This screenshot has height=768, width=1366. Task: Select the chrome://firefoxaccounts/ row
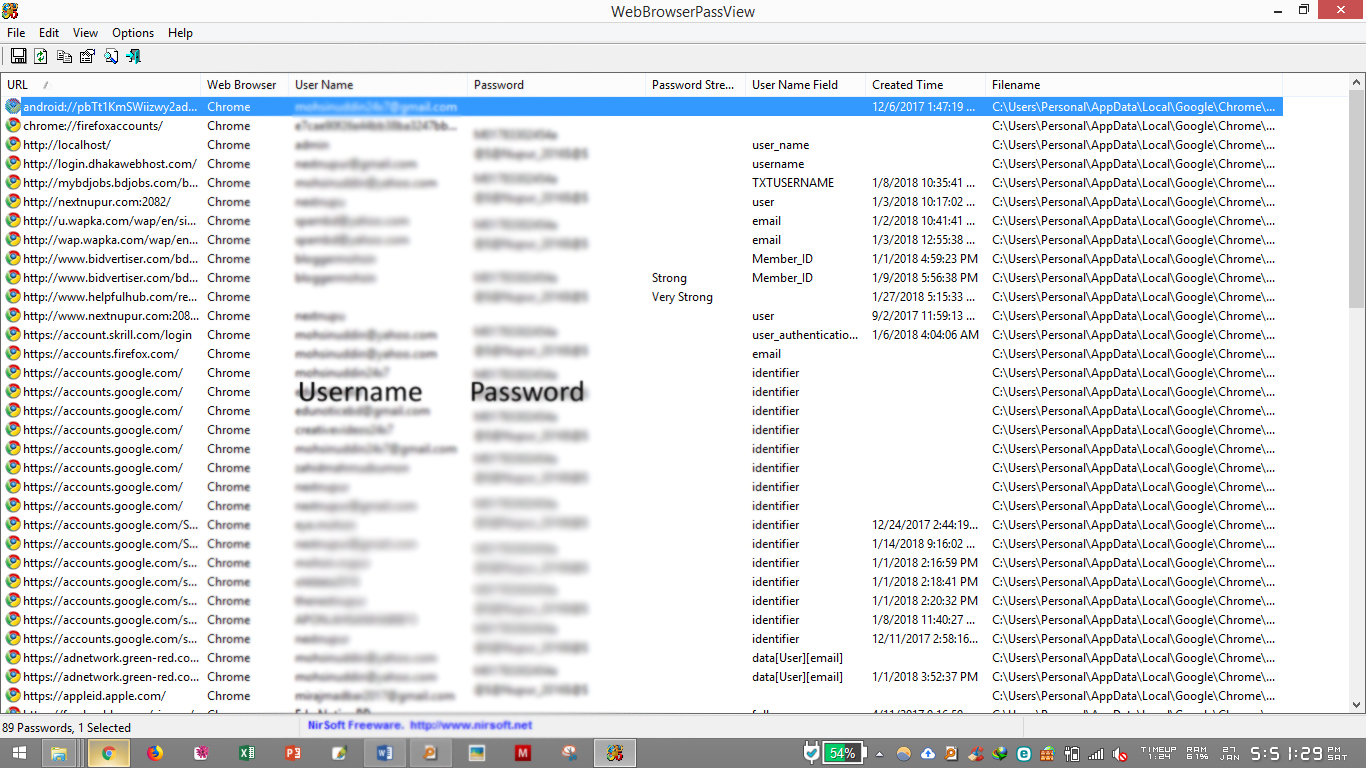[642, 126]
